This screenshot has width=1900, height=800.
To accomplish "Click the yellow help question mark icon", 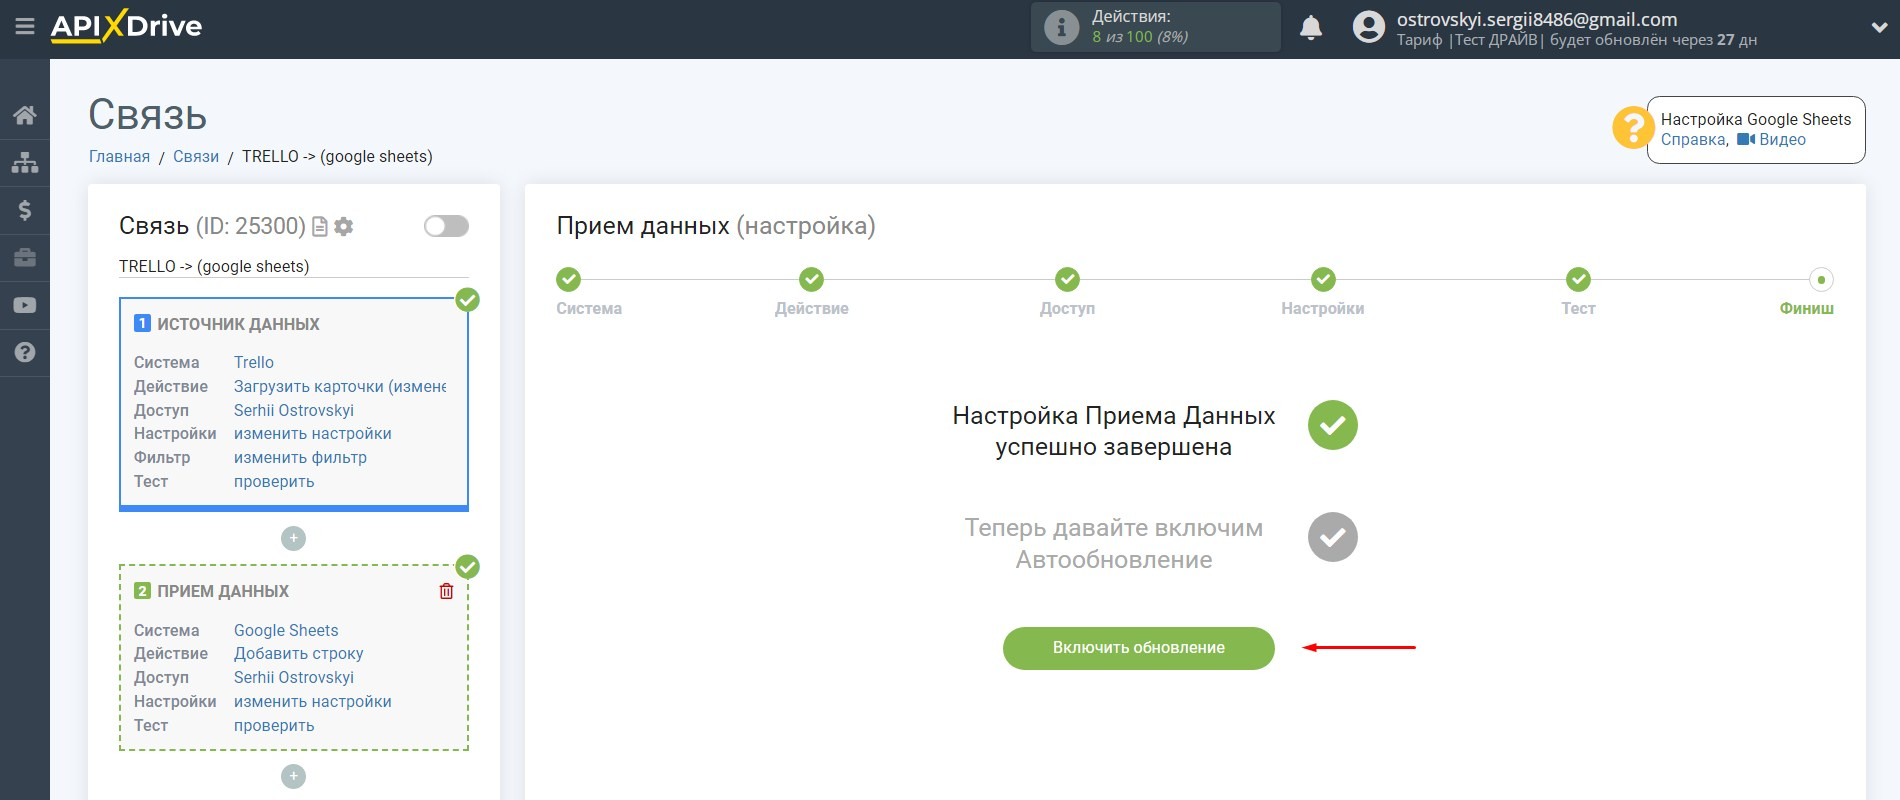I will [x=1632, y=128].
